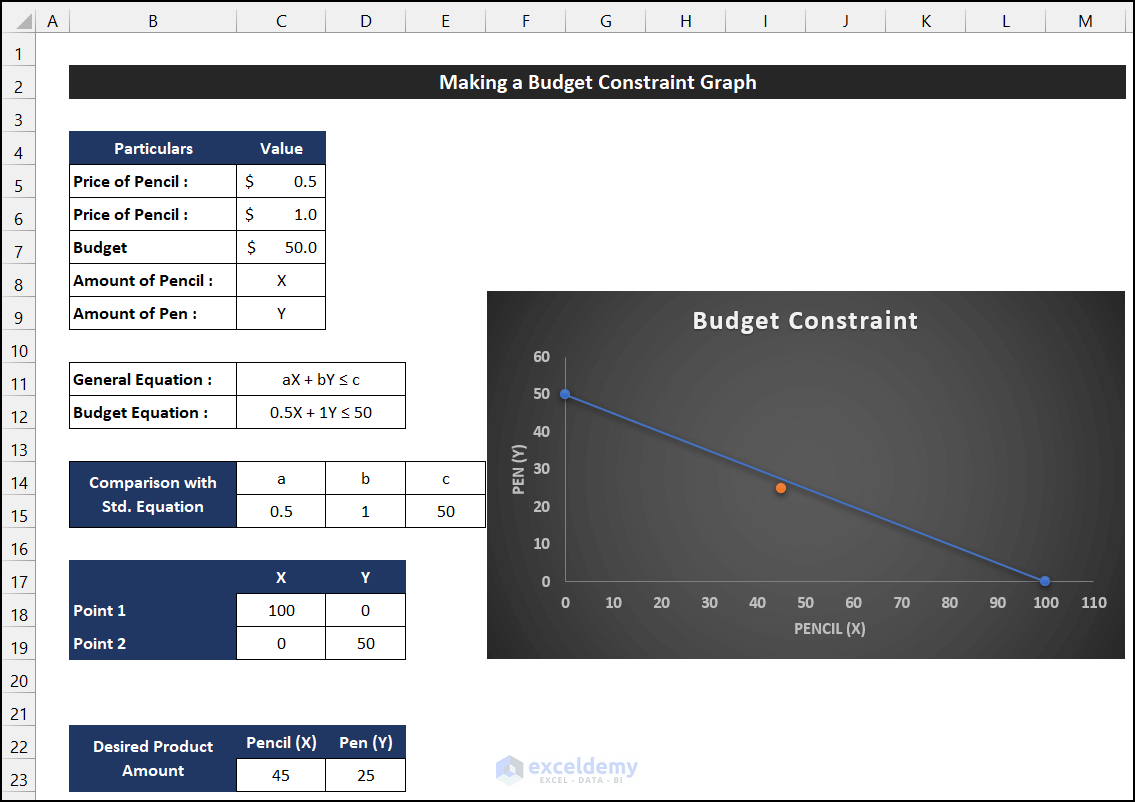Click the orange desired-amount data point
1135x802 pixels.
(x=780, y=488)
